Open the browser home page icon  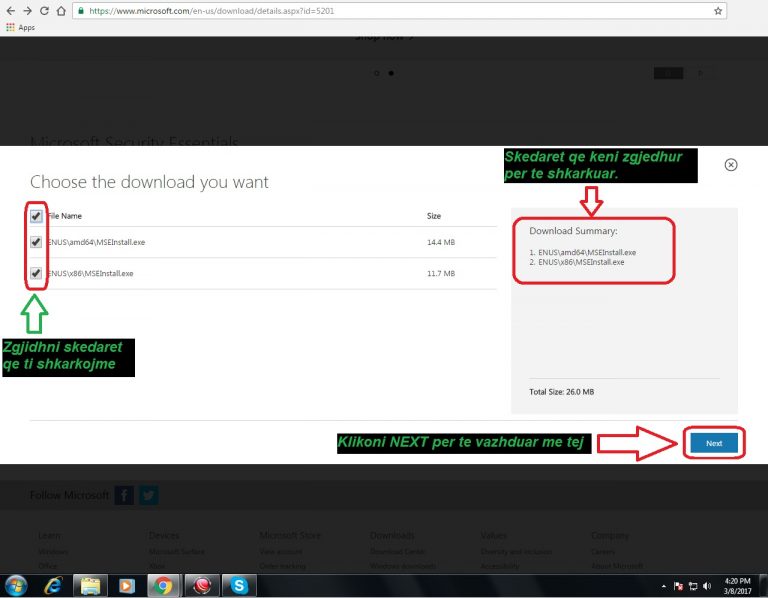coord(61,11)
